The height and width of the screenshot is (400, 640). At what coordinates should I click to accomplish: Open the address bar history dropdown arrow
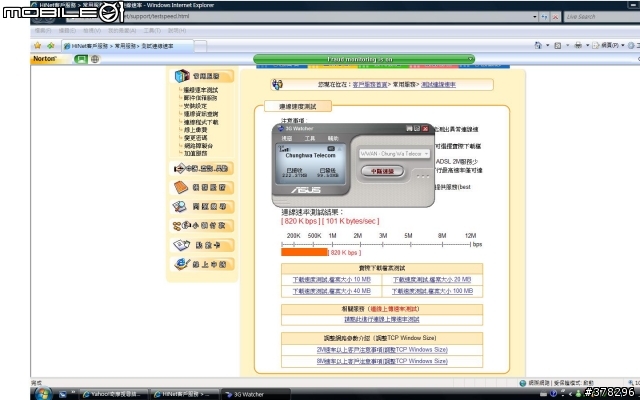click(x=535, y=17)
